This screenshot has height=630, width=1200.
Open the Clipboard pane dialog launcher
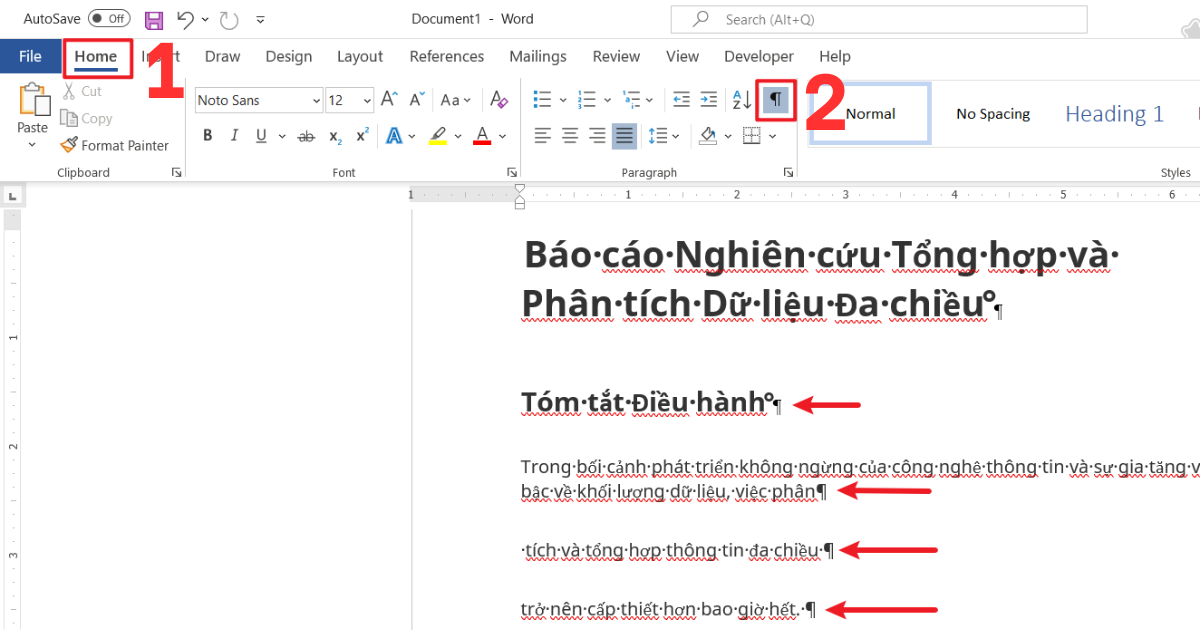click(x=177, y=173)
